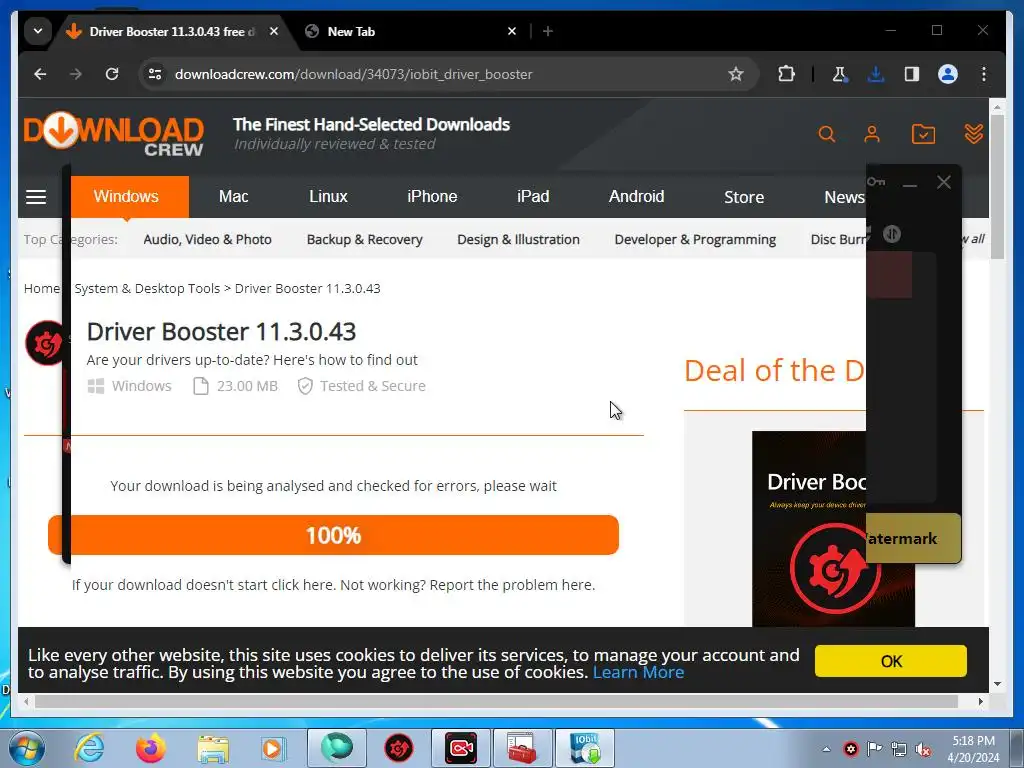Select the Android platform tab
Screen dimensions: 1024x768
(636, 197)
